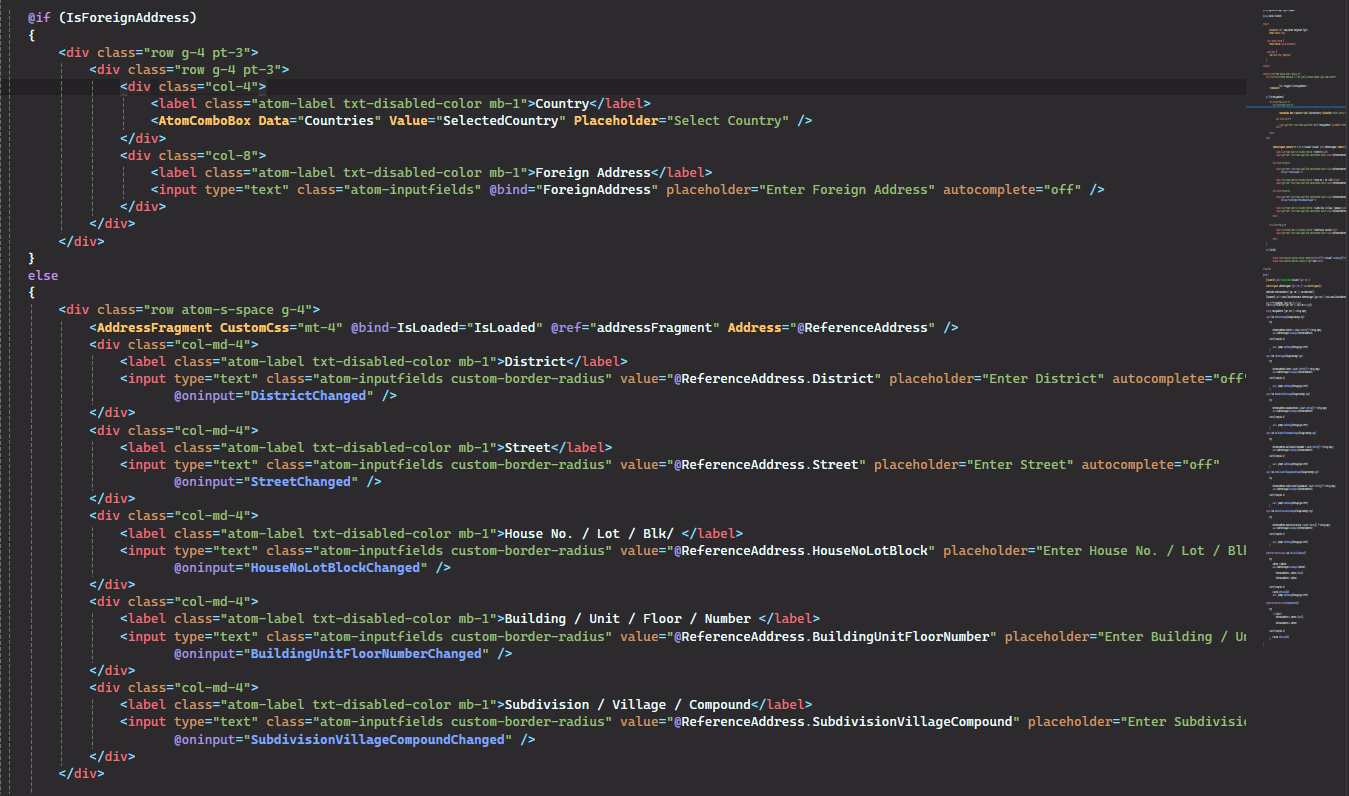
Task: Click the "House No. / Lot / Blk/" label text
Action: pos(589,533)
